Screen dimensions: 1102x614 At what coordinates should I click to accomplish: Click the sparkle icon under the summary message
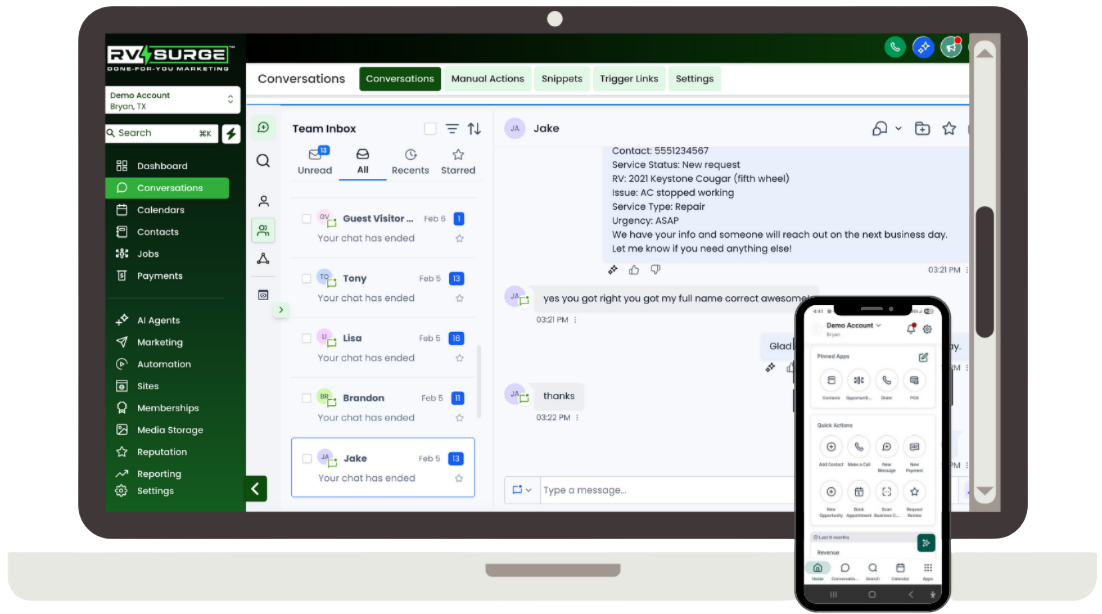613,270
